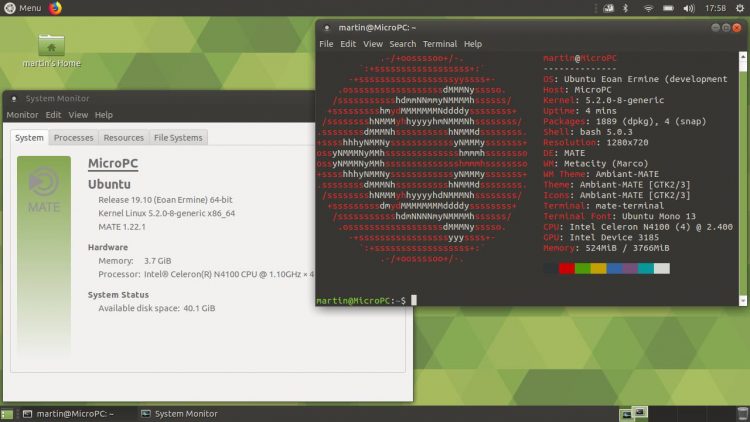Click the terminal scrollbar up arrow

[x=742, y=56]
